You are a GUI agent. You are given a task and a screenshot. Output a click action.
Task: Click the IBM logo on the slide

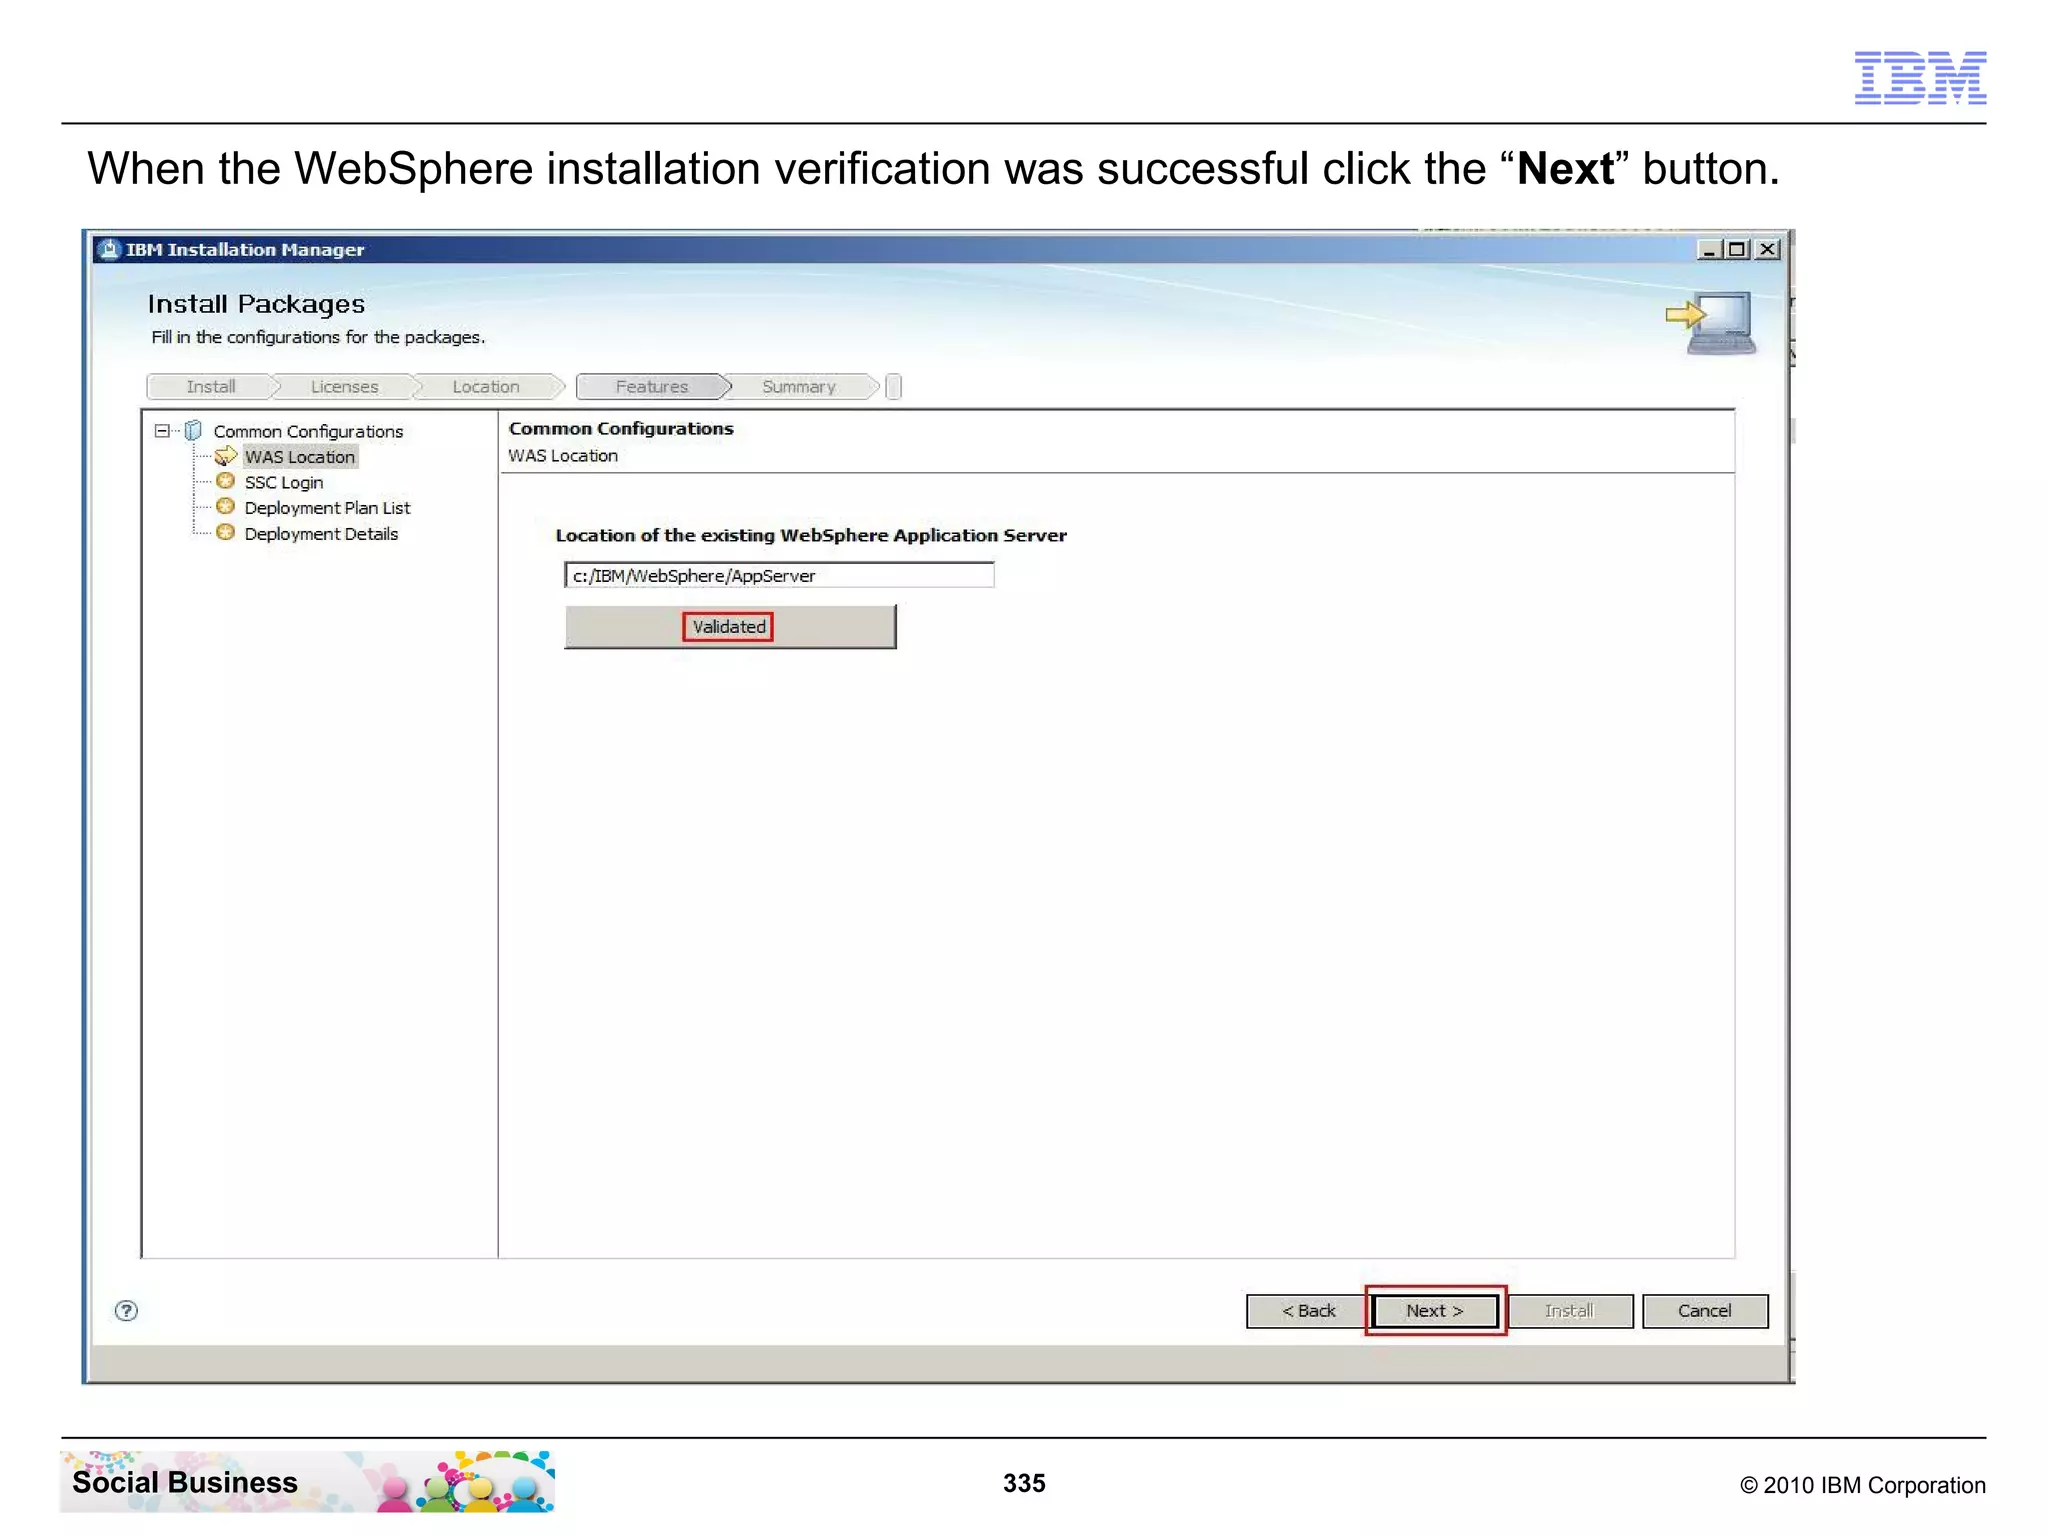[x=1920, y=78]
